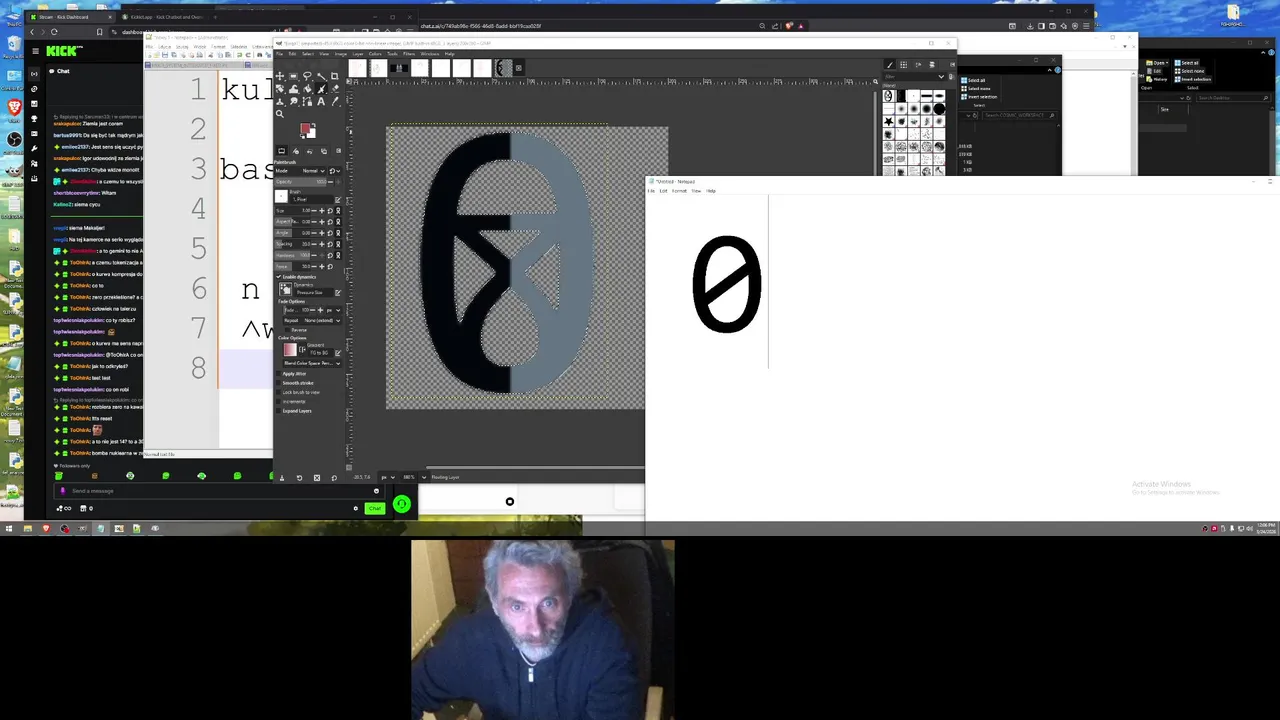The width and height of the screenshot is (1280, 720).
Task: Click History in right Explorer window
Action: [x=1156, y=79]
